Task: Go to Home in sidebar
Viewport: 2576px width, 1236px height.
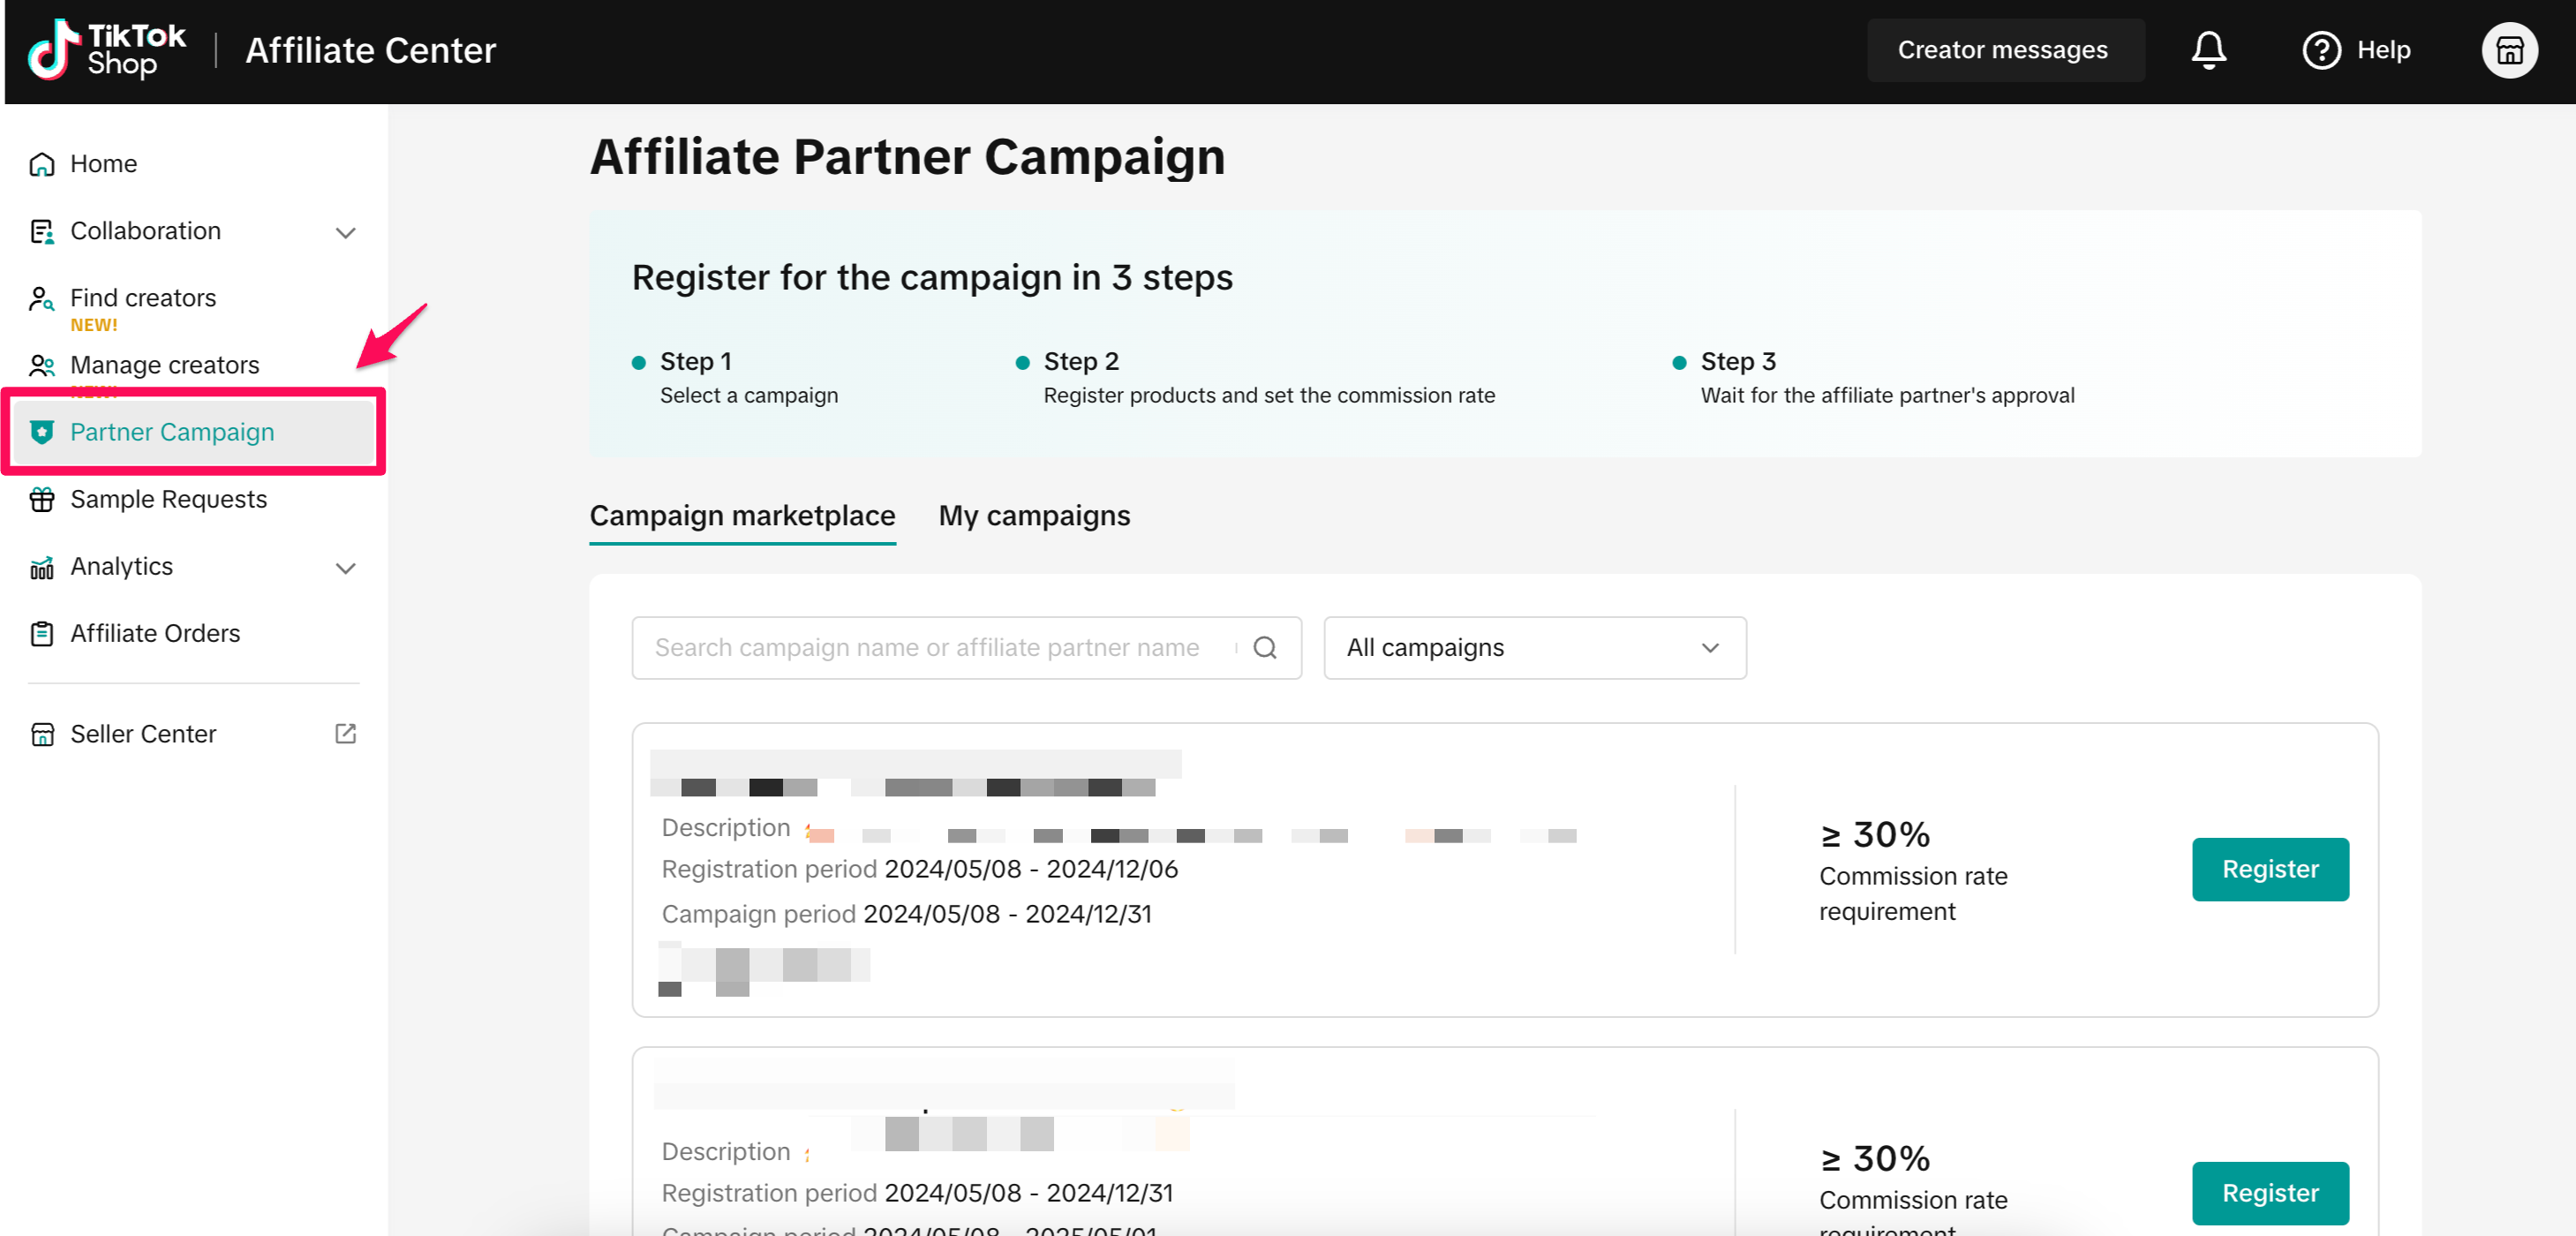Action: [x=103, y=163]
